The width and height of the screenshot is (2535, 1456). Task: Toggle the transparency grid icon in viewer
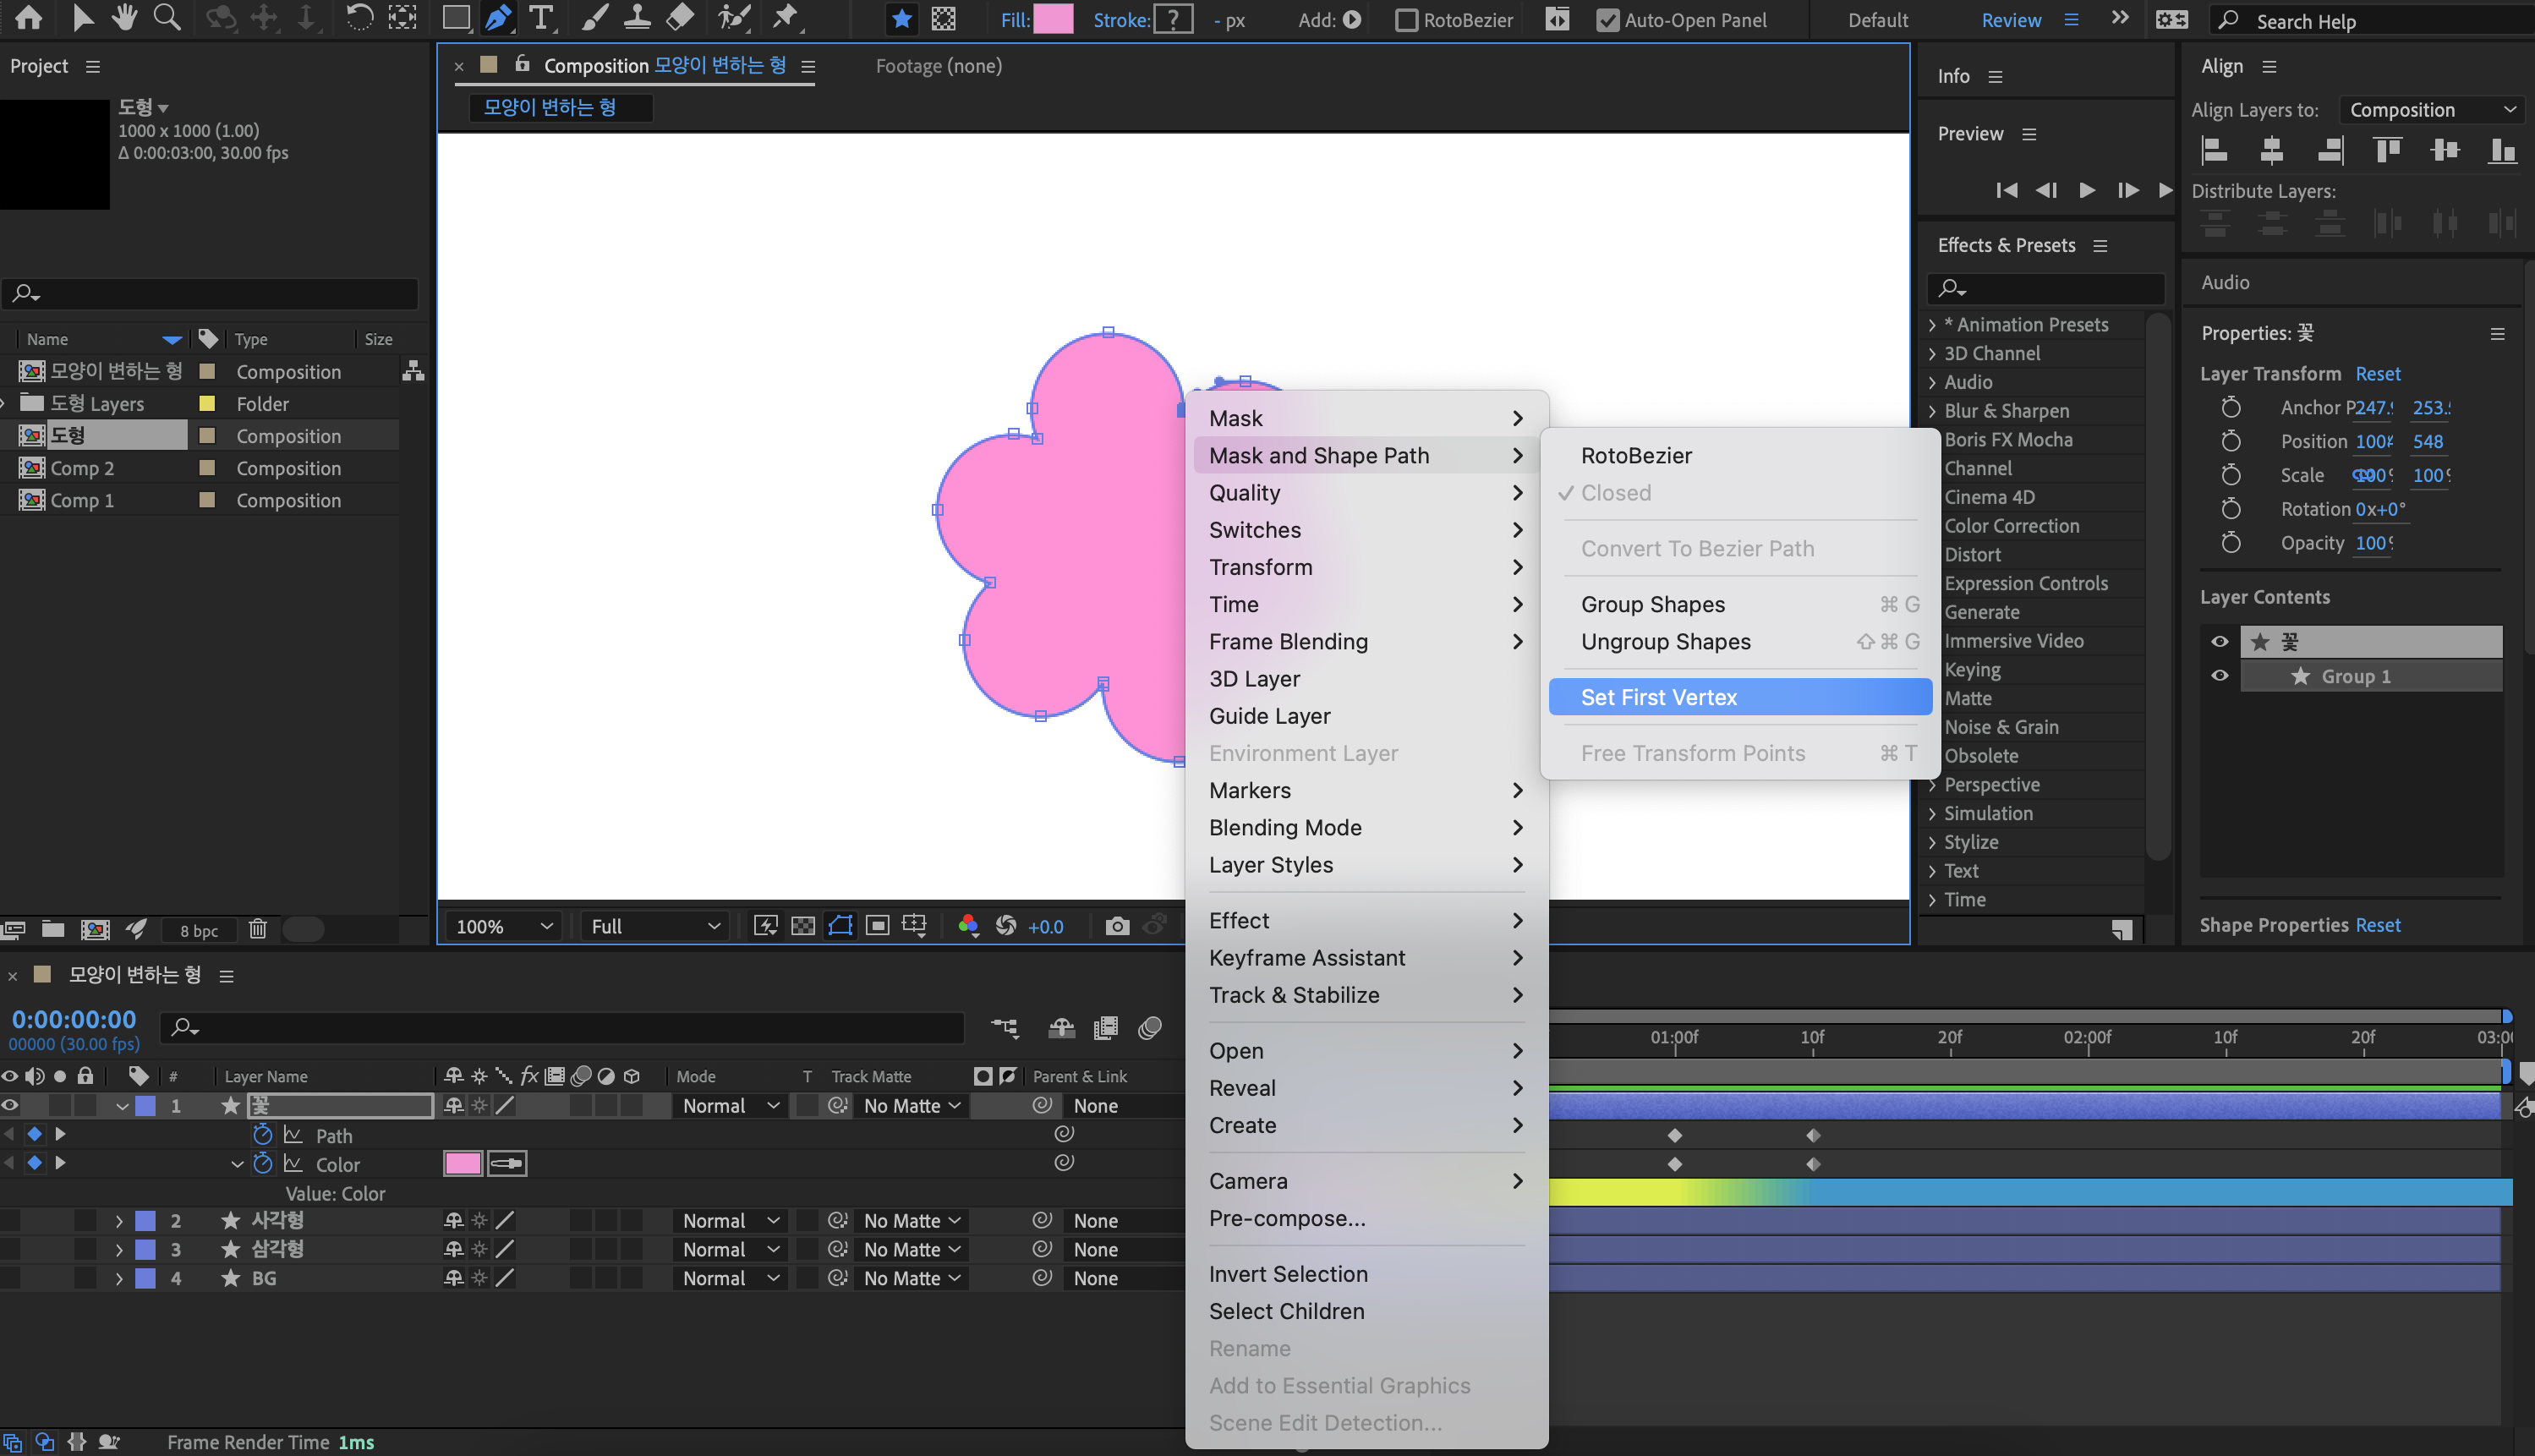[x=803, y=926]
